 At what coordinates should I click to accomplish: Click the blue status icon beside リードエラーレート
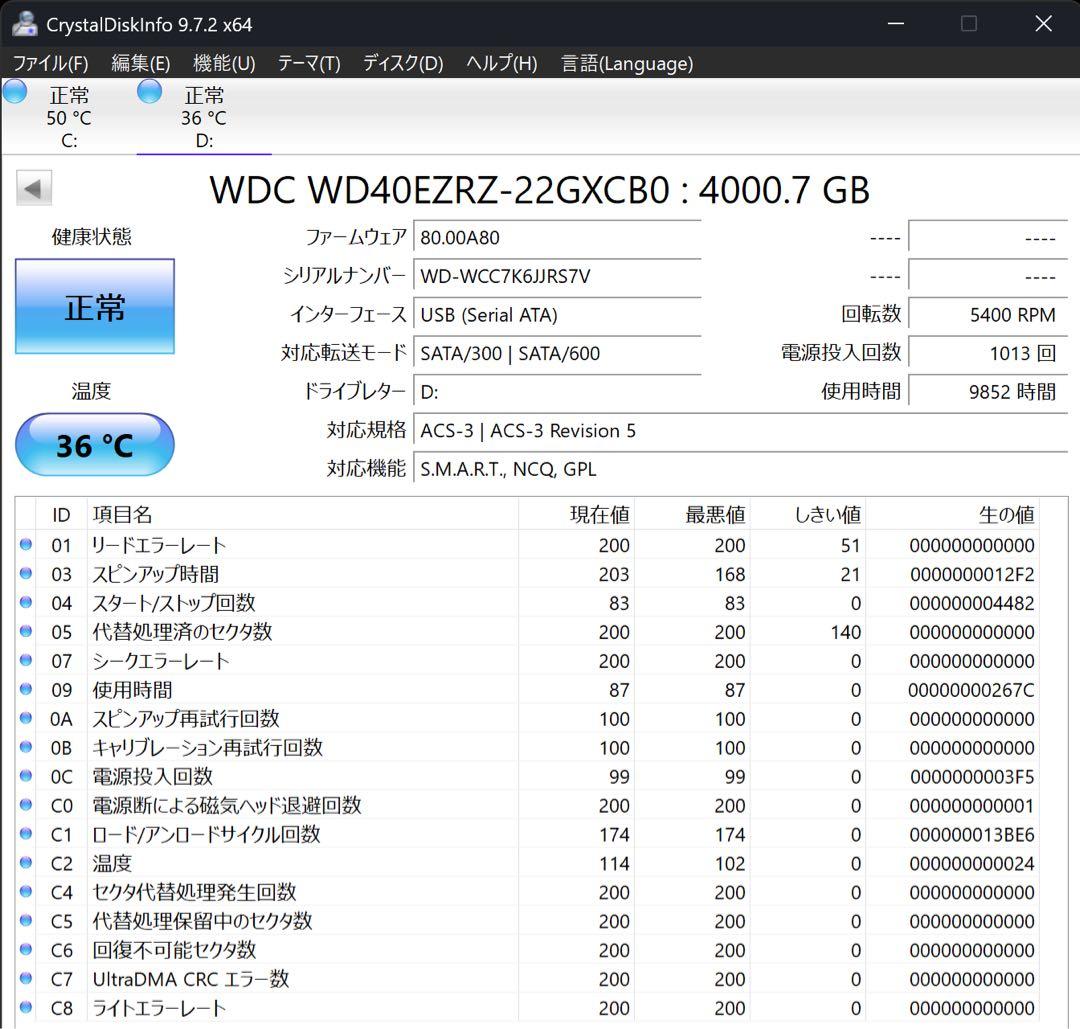pyautogui.click(x=26, y=545)
